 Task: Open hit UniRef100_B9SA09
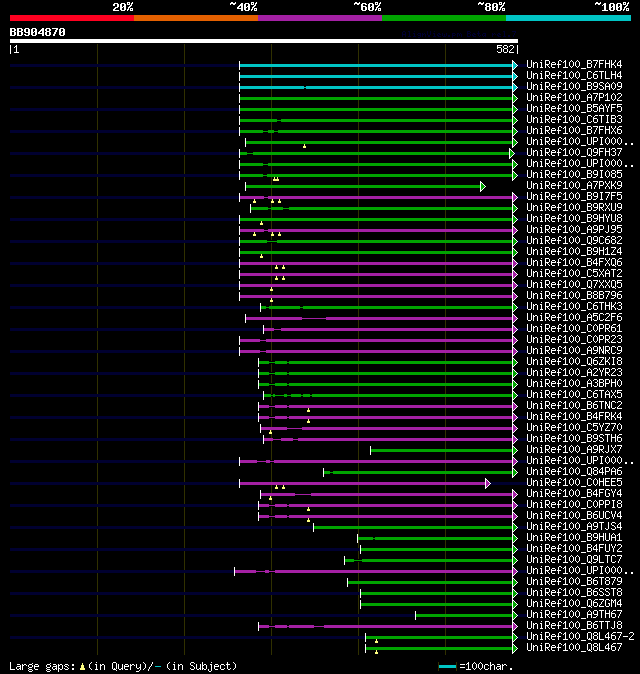pyautogui.click(x=574, y=86)
